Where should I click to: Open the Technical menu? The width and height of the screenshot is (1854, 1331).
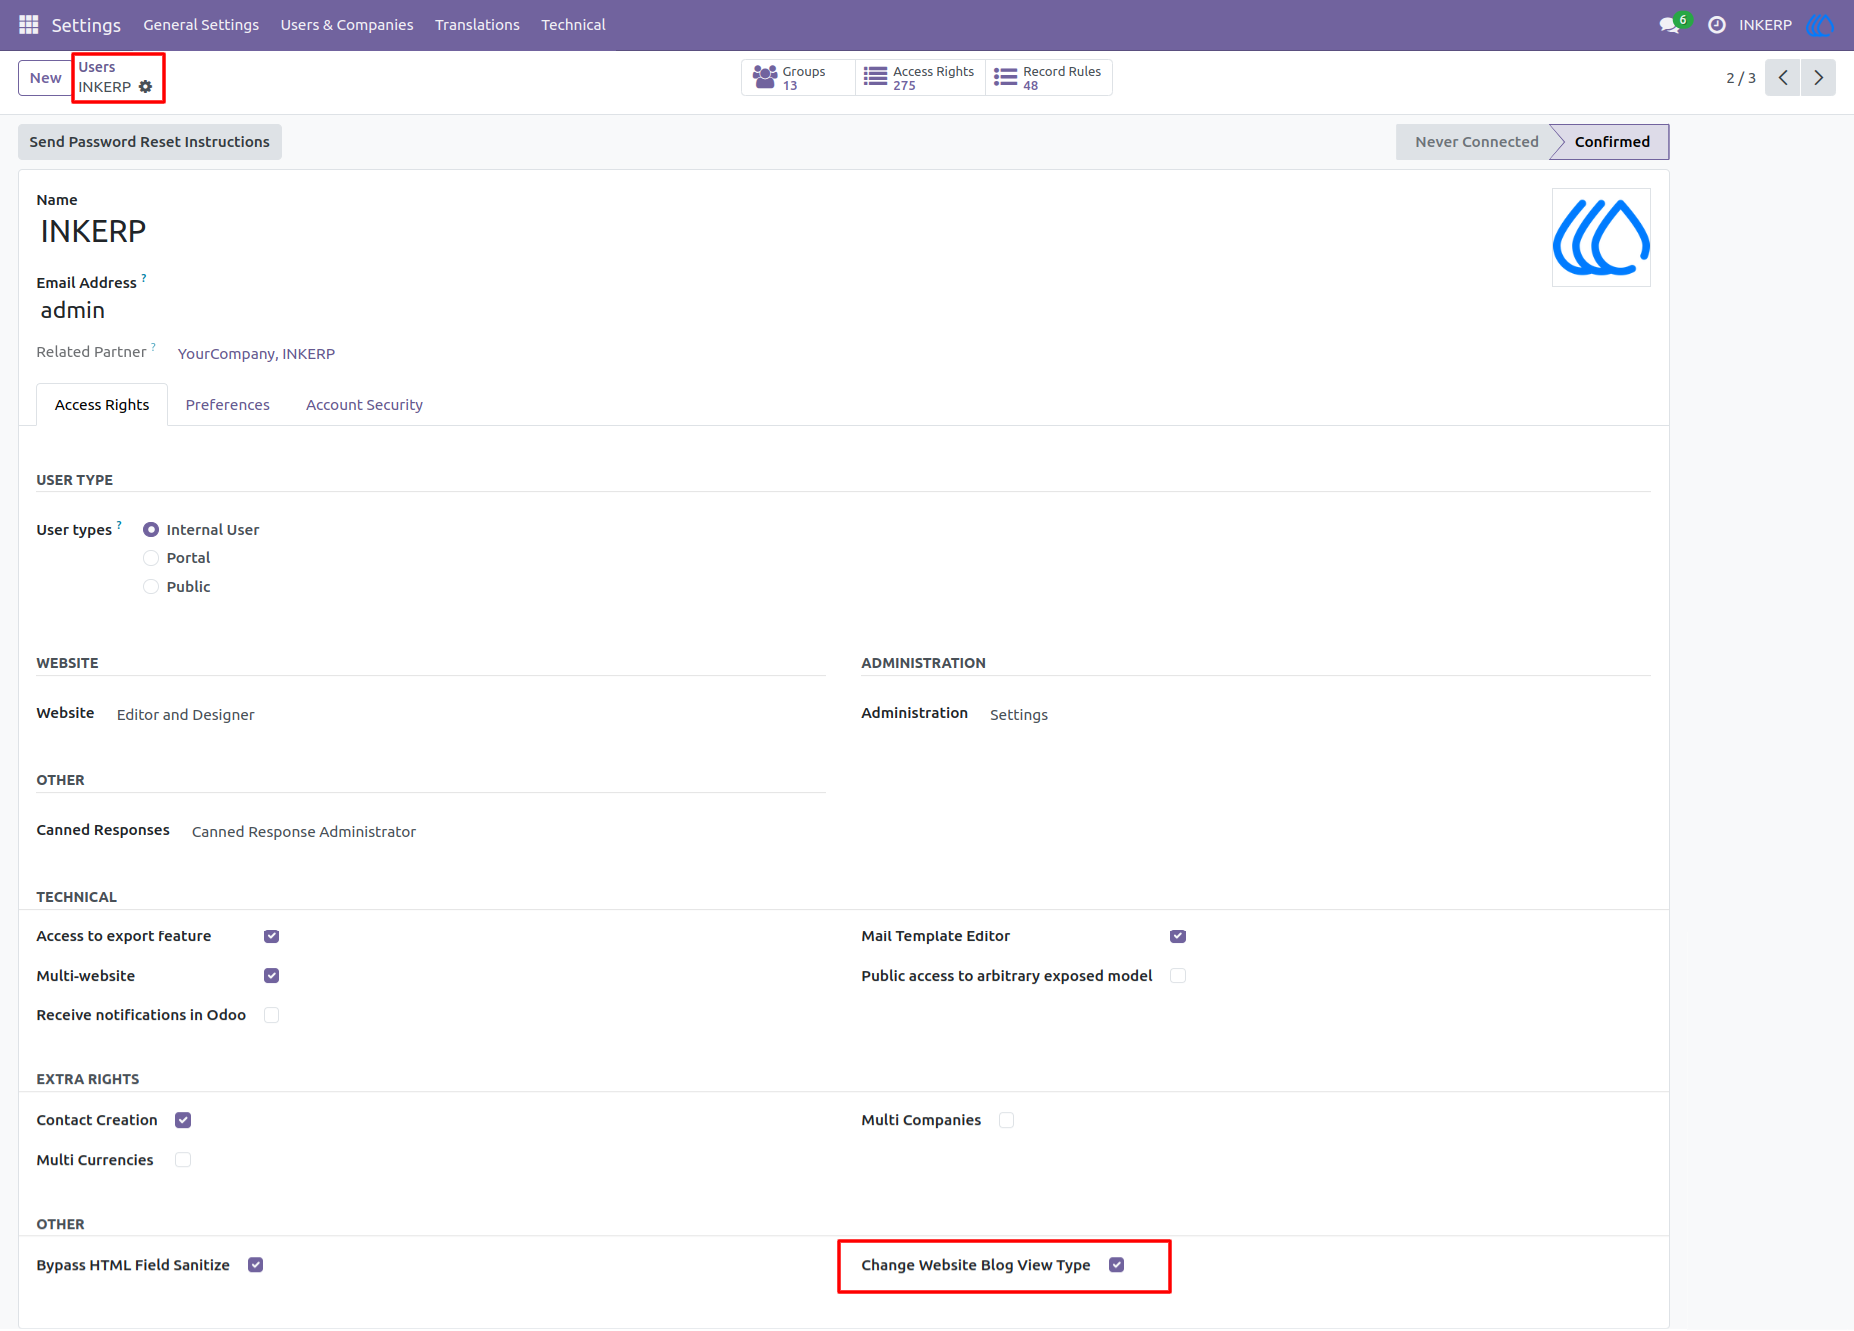tap(573, 25)
